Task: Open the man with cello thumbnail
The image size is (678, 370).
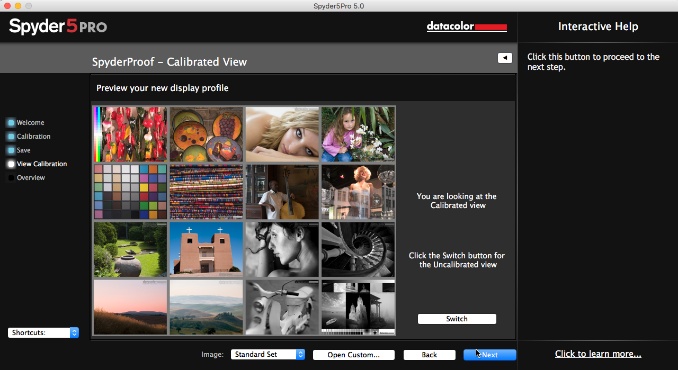Action: [282, 191]
